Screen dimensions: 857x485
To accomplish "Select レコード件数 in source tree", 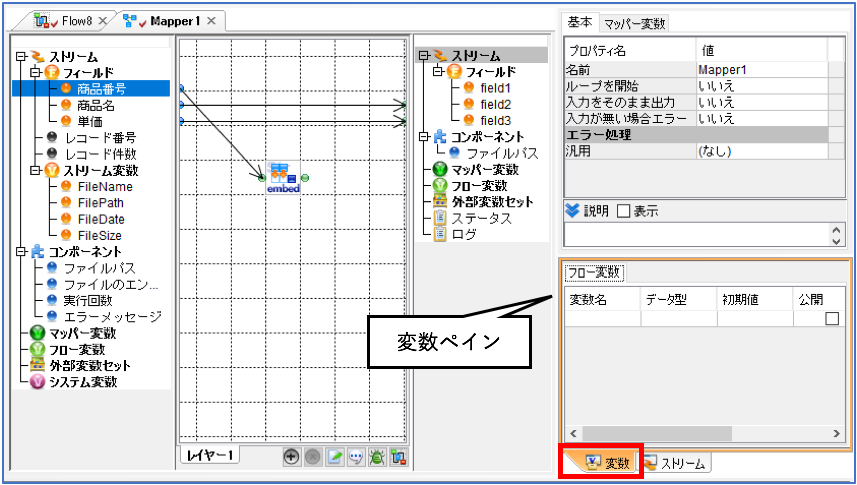I will coord(100,154).
